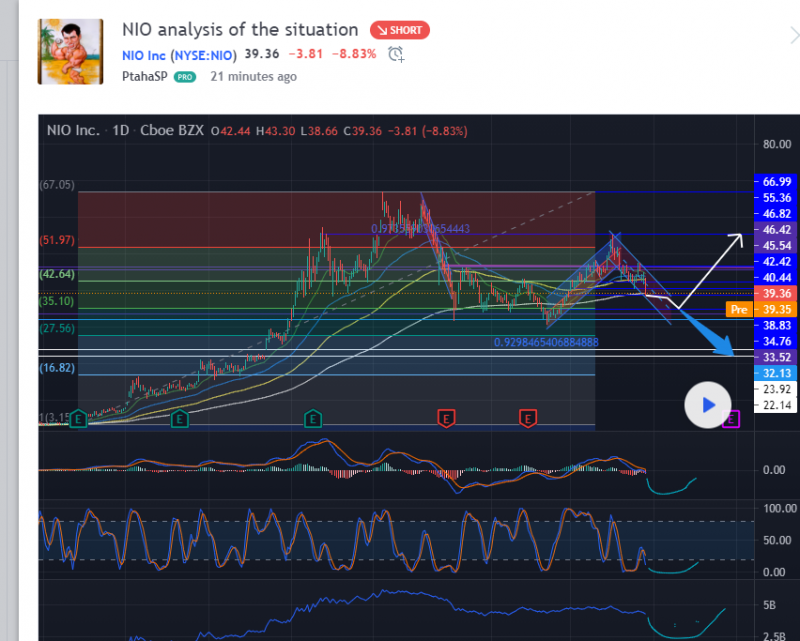Image resolution: width=800 pixels, height=641 pixels.
Task: Click the second red earnings E marker
Action: (527, 418)
